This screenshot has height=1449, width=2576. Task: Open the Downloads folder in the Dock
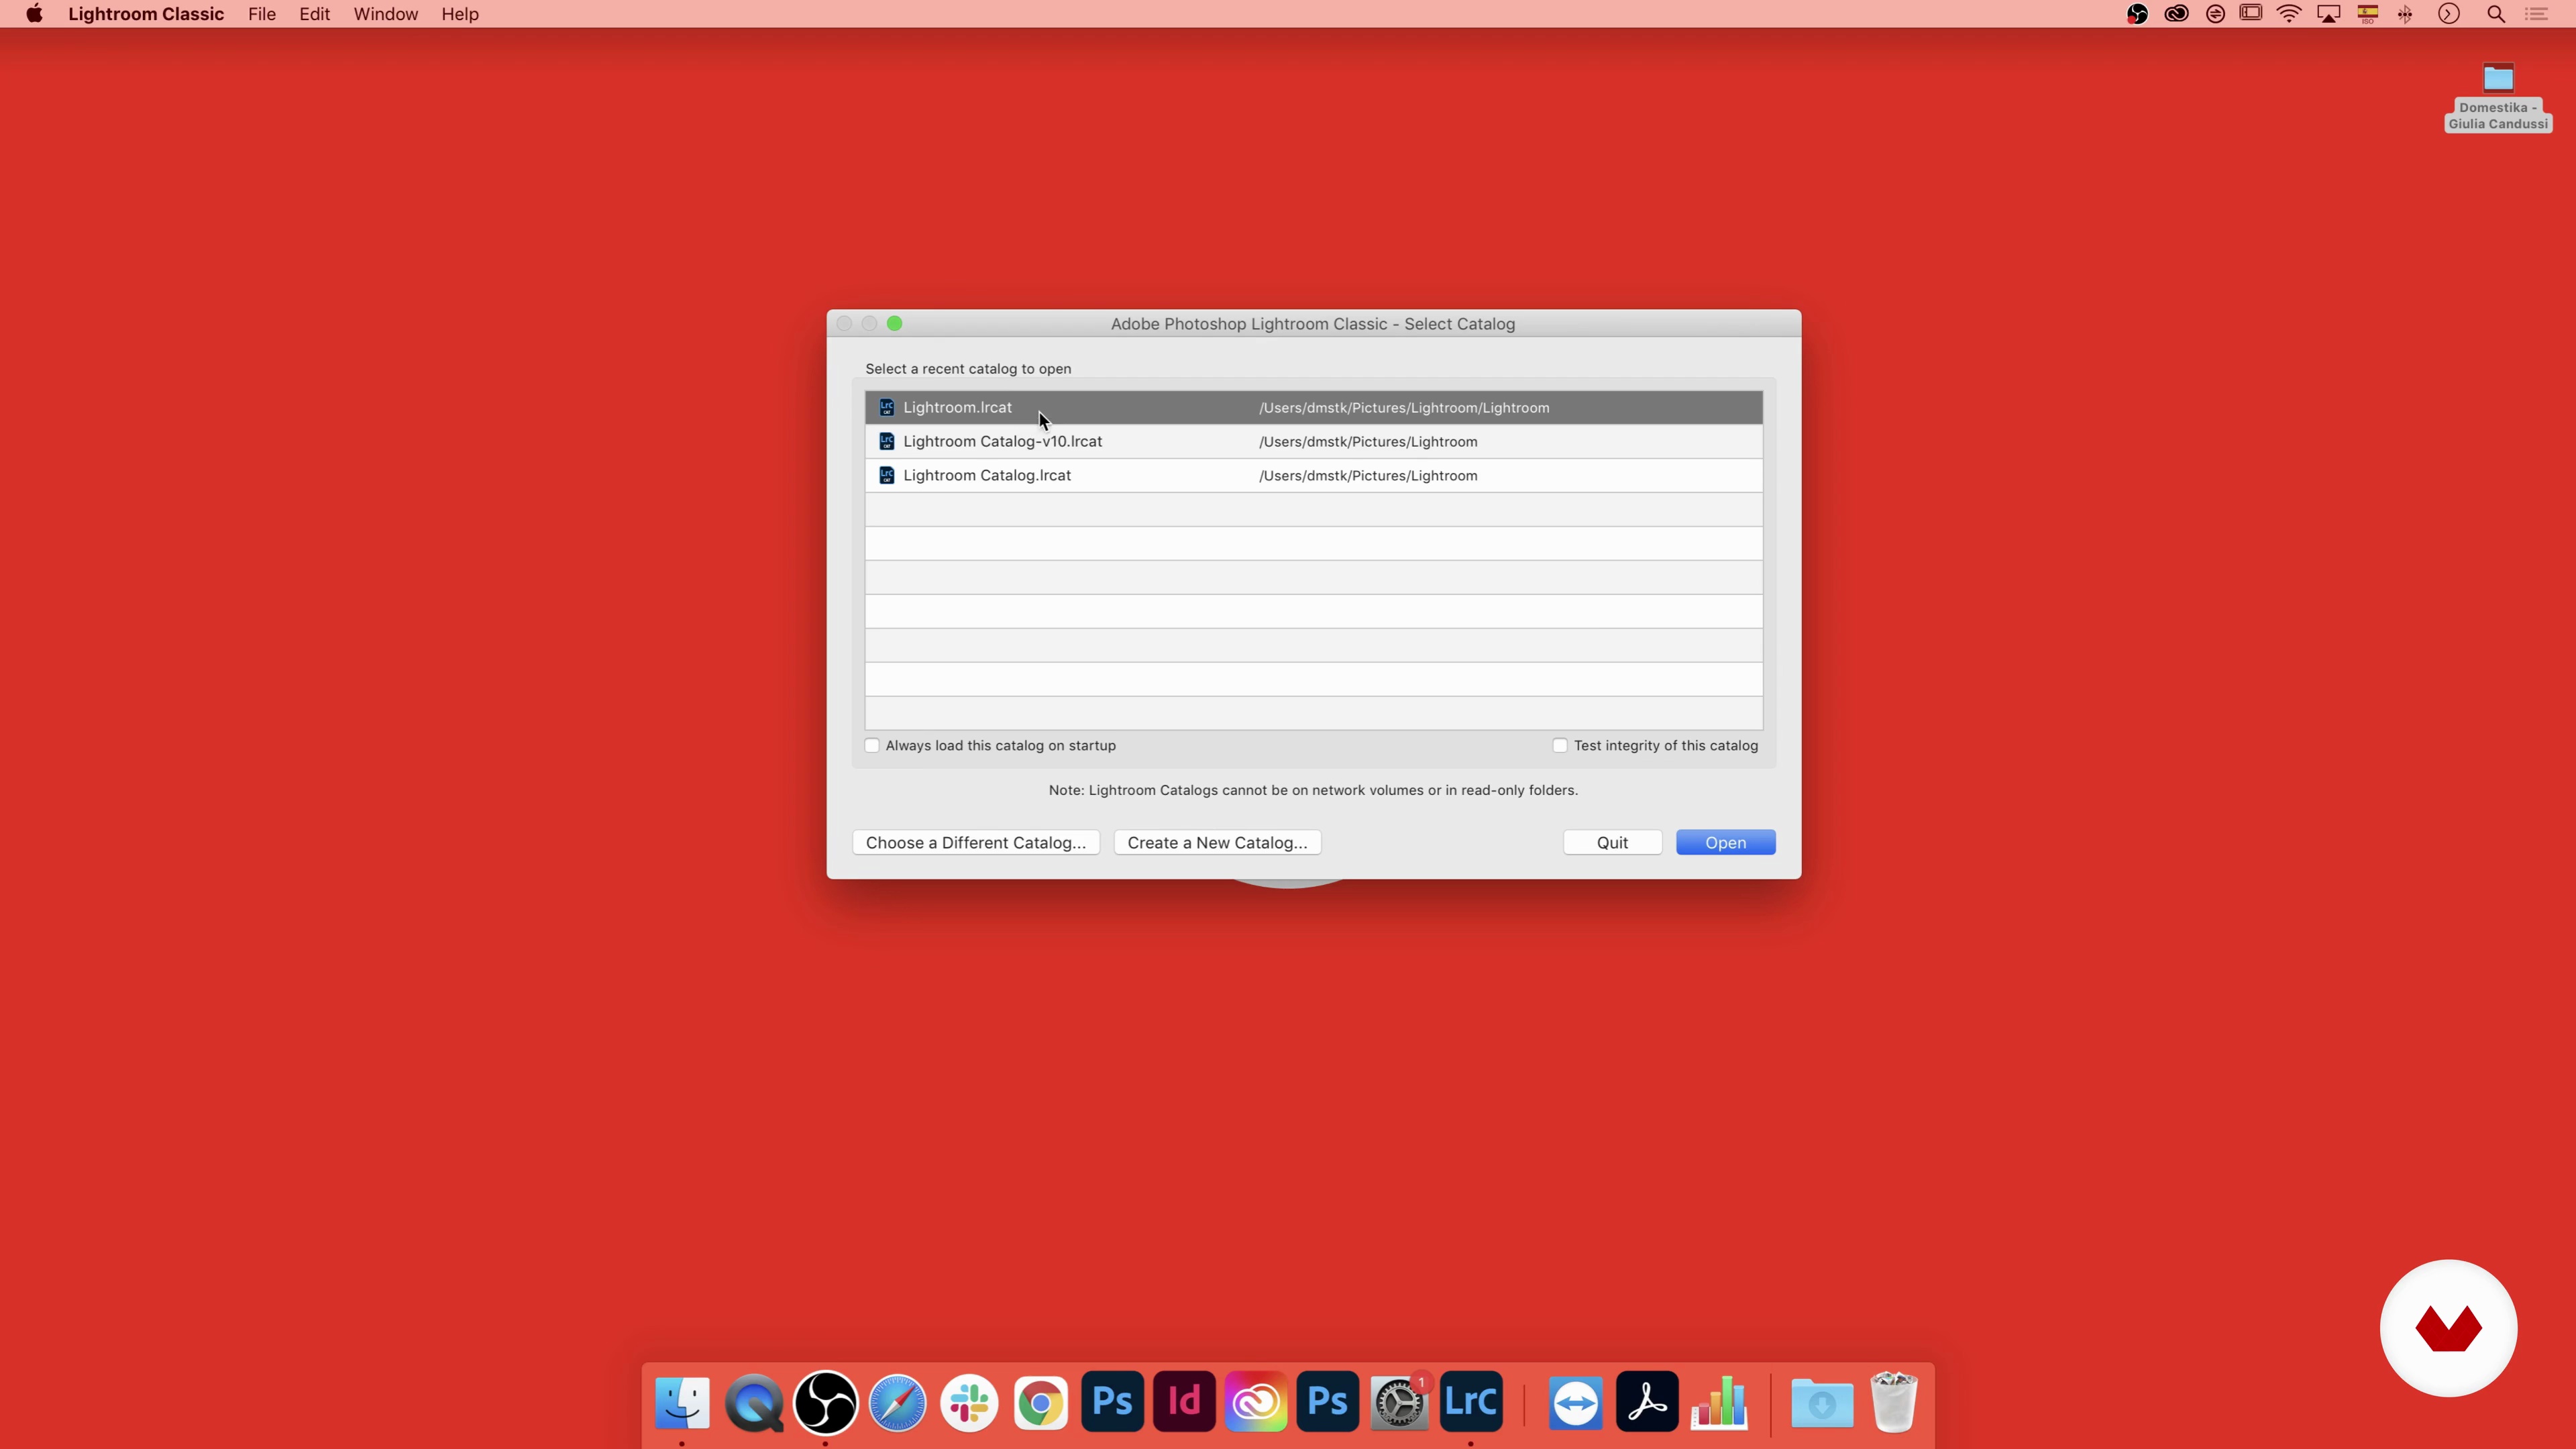coord(1822,1402)
